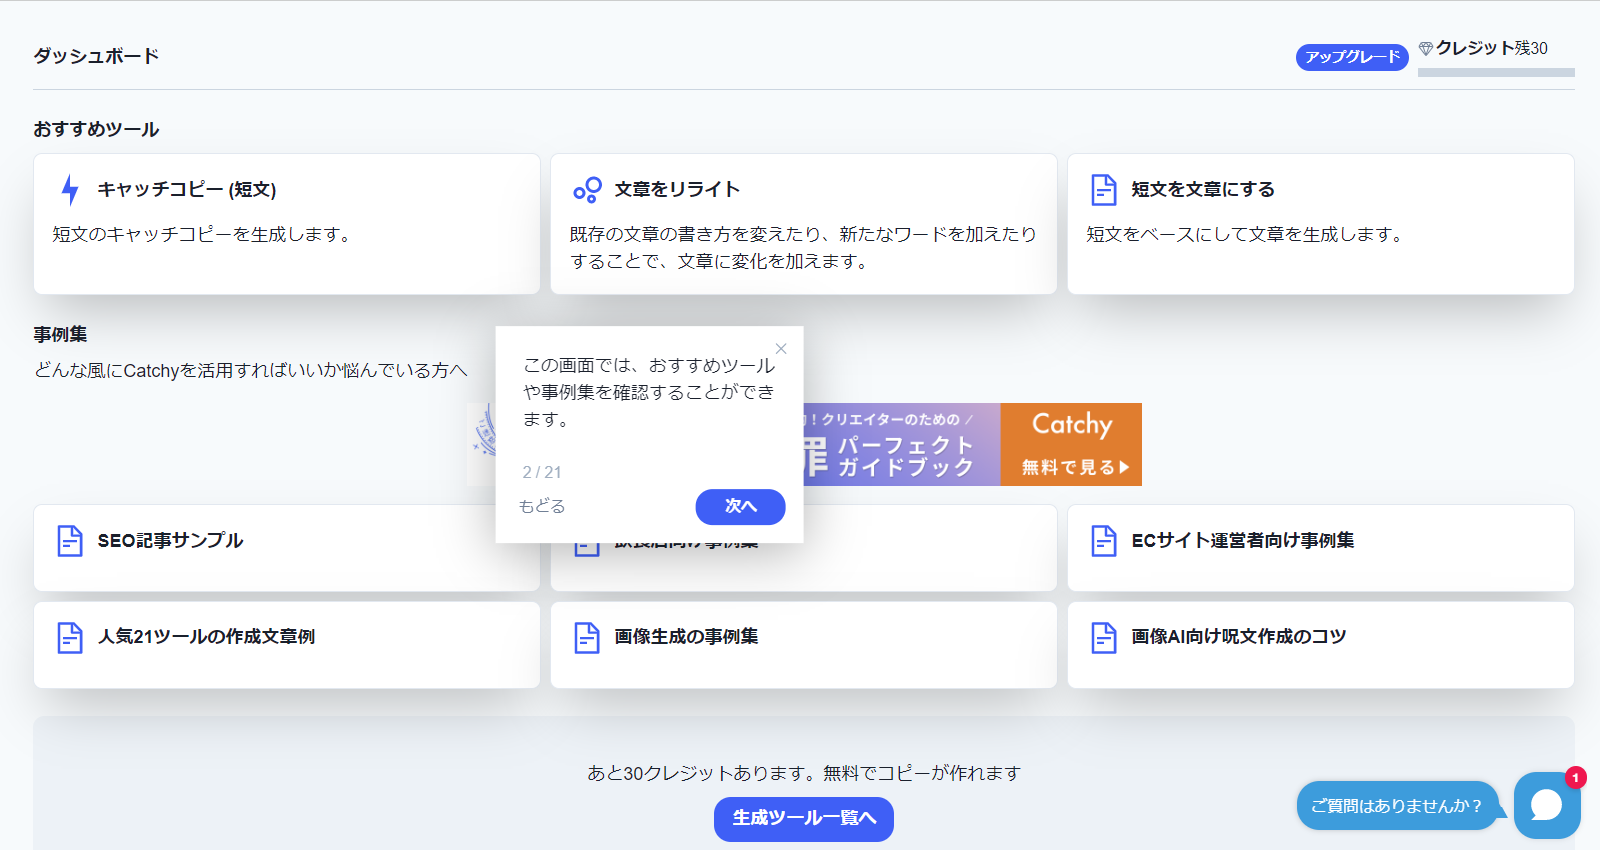Click 次へ in the tutorial popup
Viewport: 1600px width, 850px height.
pos(740,506)
